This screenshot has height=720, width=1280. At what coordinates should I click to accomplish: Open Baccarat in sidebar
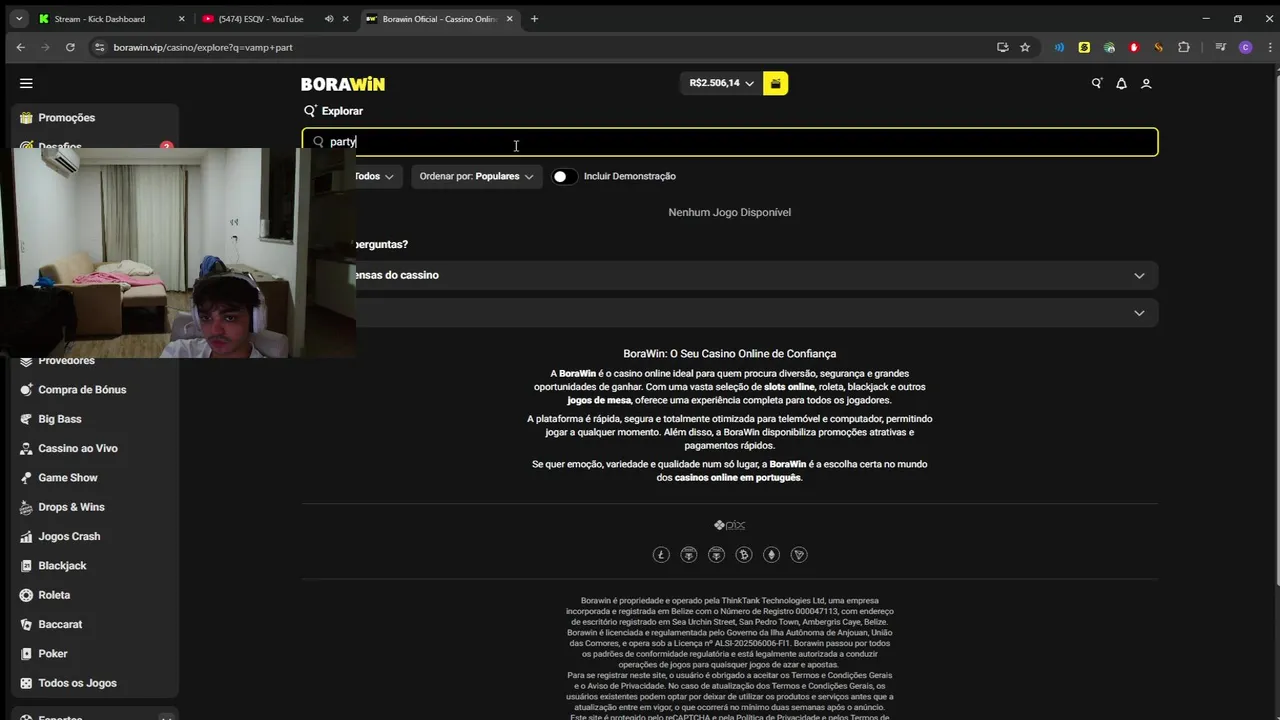pos(60,625)
